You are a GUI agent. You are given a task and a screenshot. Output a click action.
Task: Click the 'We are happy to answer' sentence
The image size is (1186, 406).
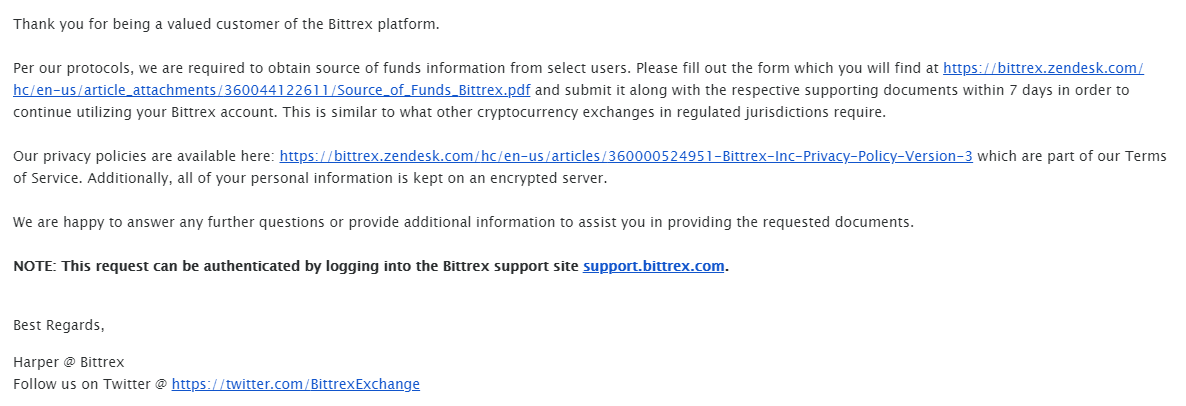click(x=464, y=222)
